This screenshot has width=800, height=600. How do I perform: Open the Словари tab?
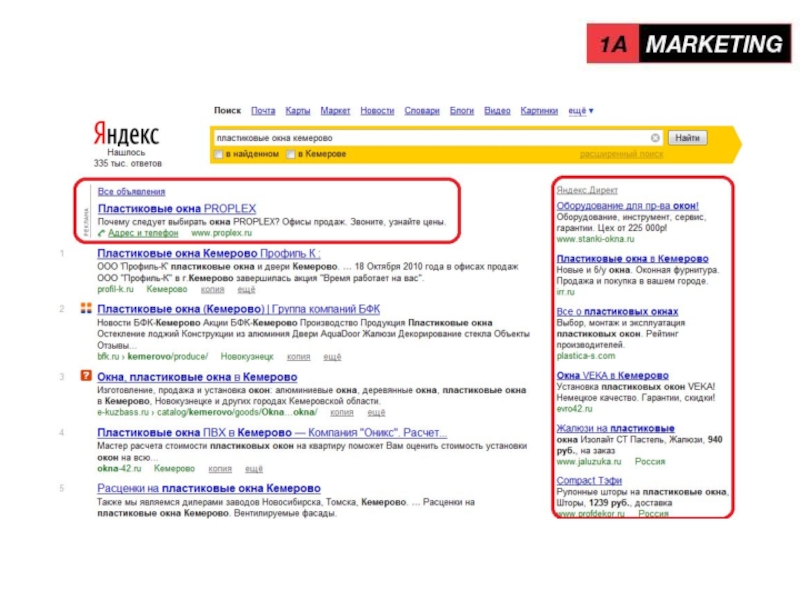click(422, 111)
